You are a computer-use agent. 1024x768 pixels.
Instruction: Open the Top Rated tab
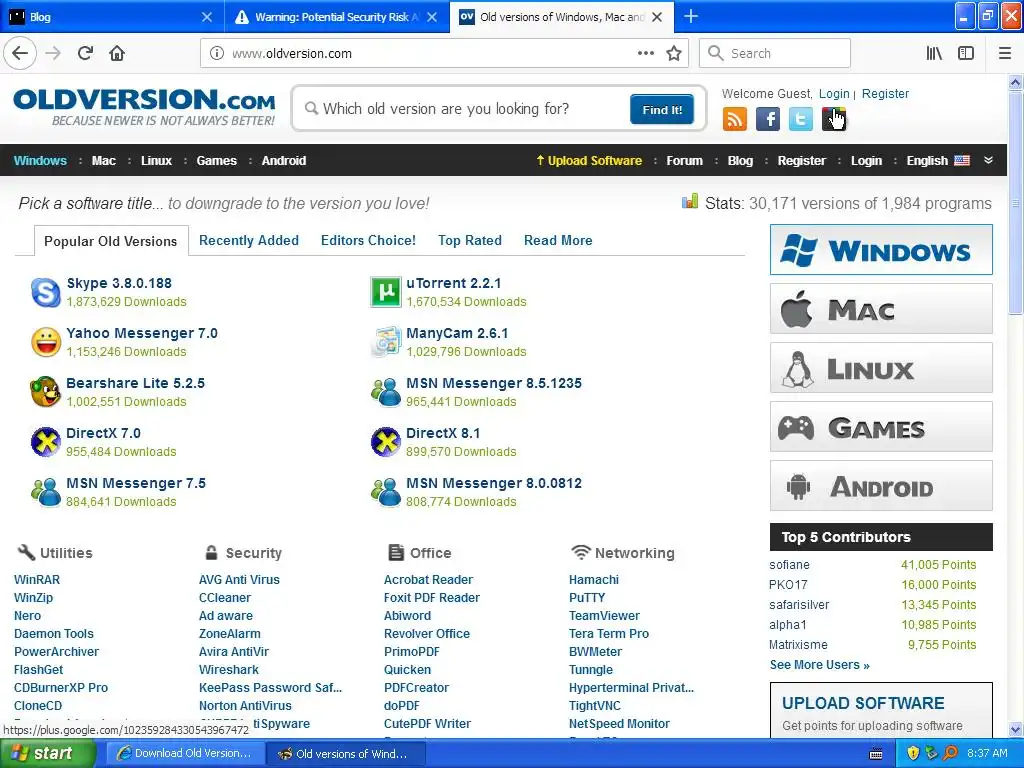pos(470,240)
